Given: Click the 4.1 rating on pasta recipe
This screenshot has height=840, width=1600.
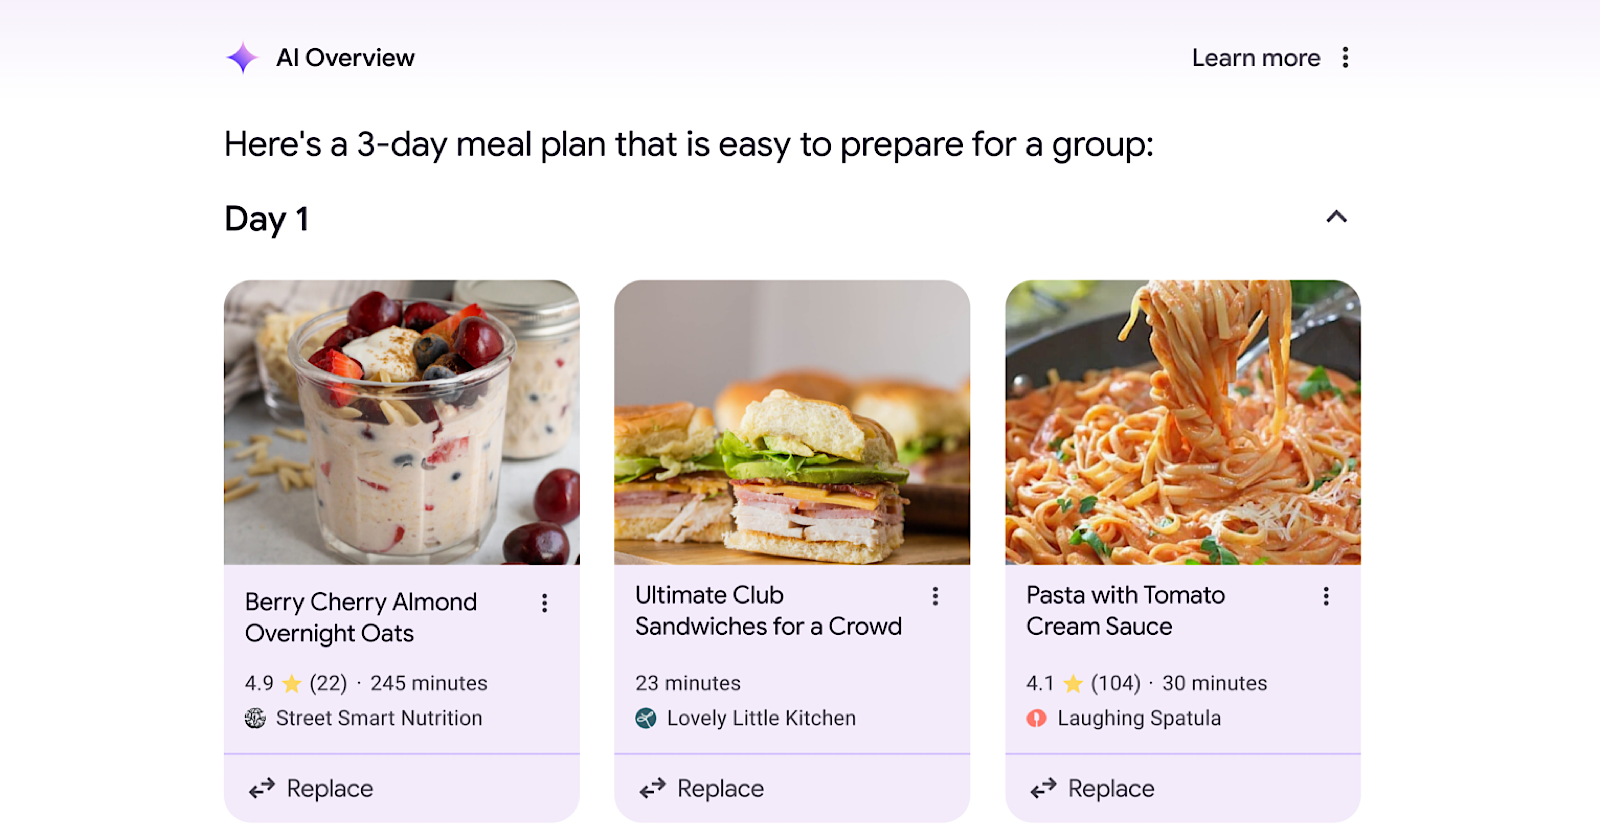Looking at the screenshot, I should (1041, 683).
